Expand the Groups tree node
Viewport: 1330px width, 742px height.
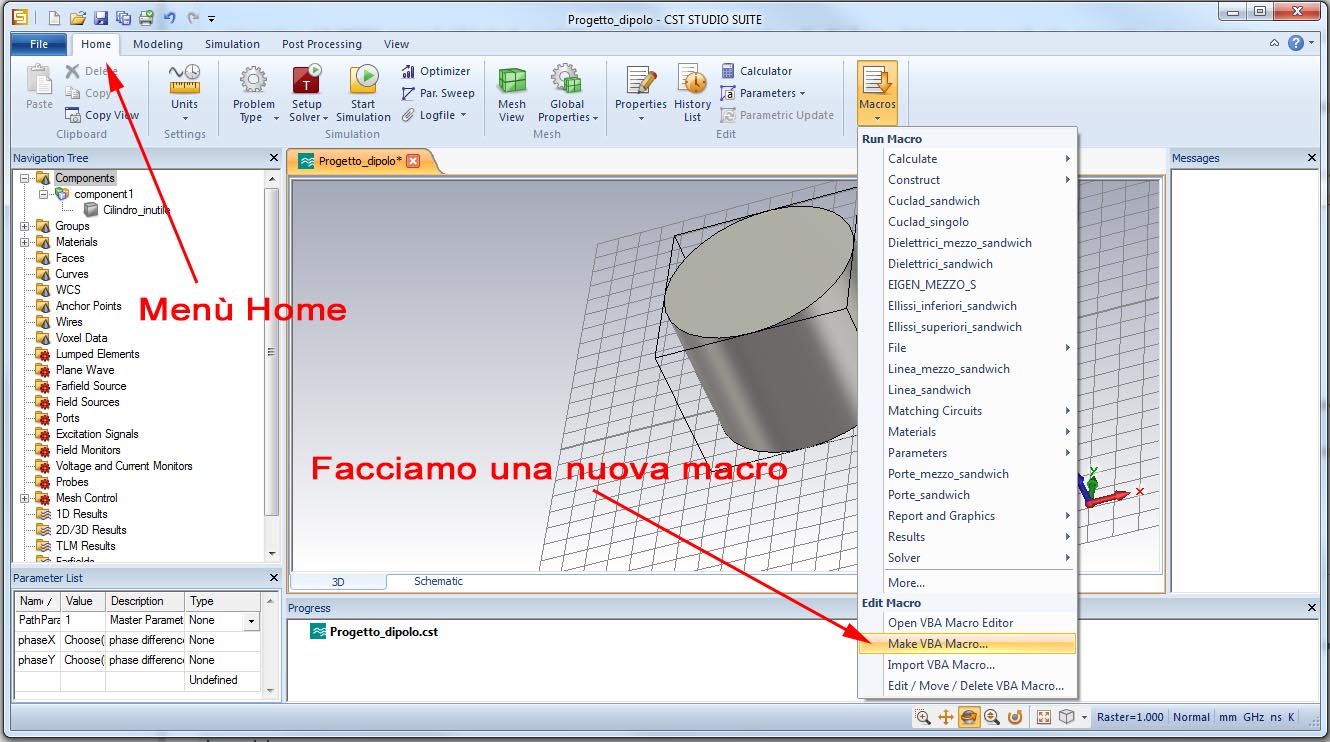click(x=24, y=226)
